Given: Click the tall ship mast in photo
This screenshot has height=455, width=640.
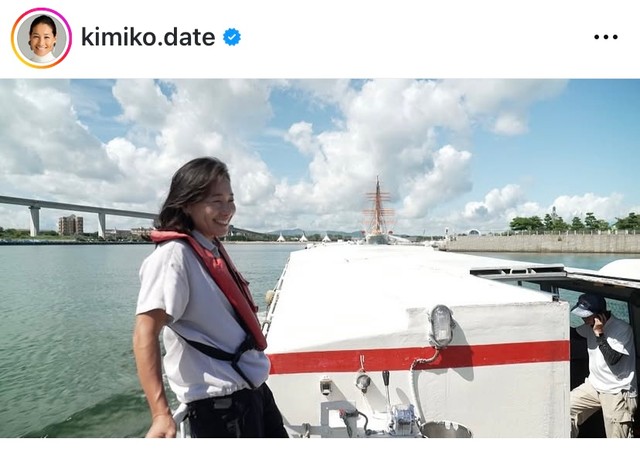Looking at the screenshot, I should [378, 208].
